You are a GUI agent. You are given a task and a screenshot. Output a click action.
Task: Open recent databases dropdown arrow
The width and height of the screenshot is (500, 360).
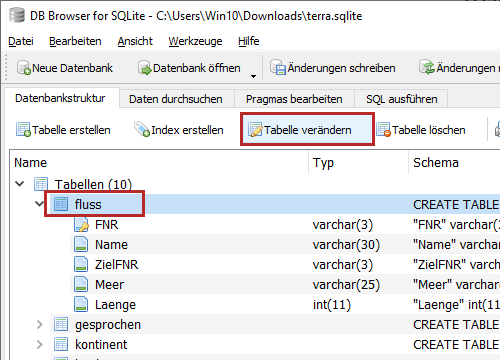coord(253,76)
